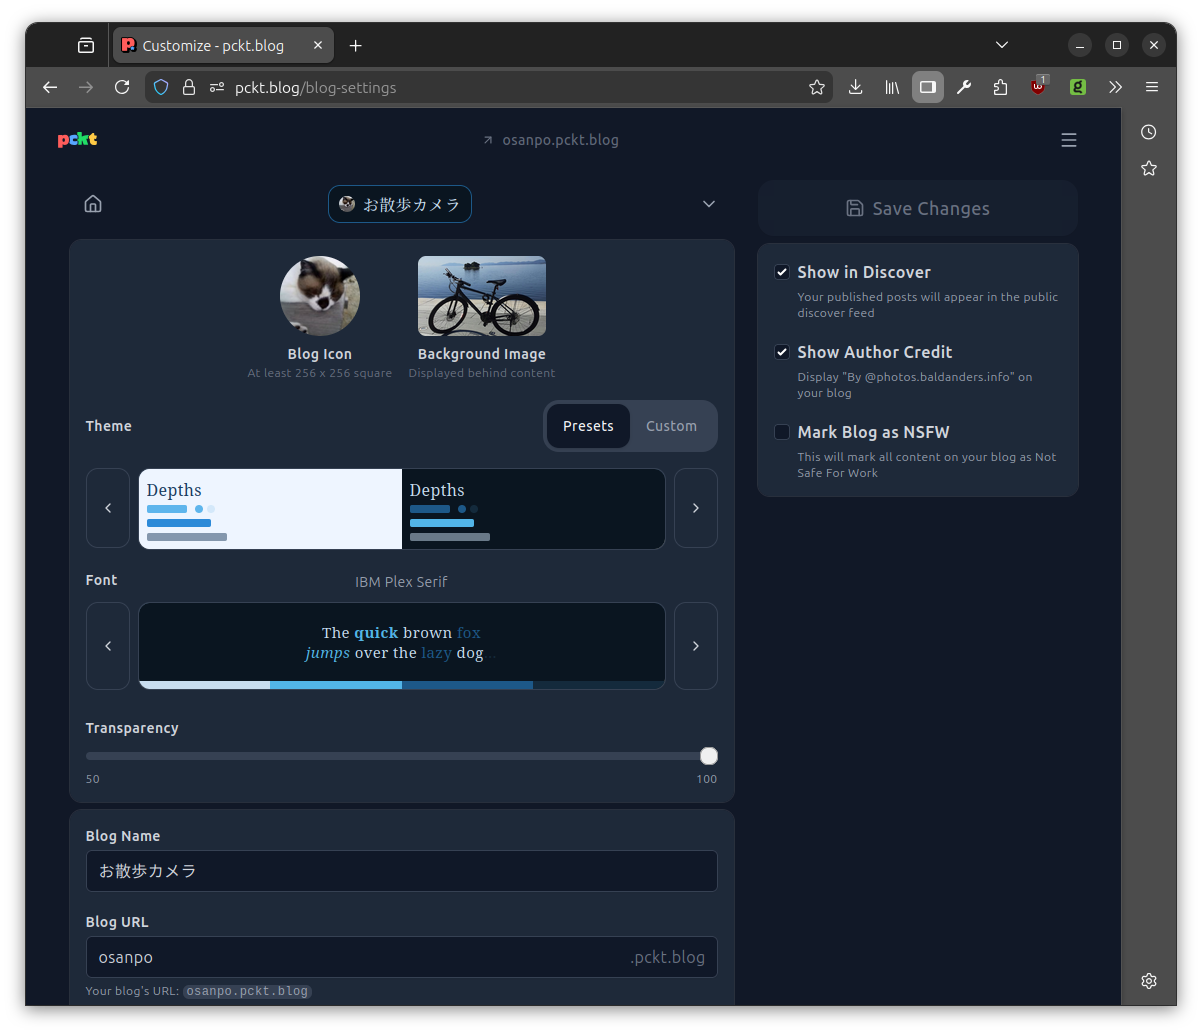Select the home icon
This screenshot has height=1034, width=1202.
click(93, 203)
